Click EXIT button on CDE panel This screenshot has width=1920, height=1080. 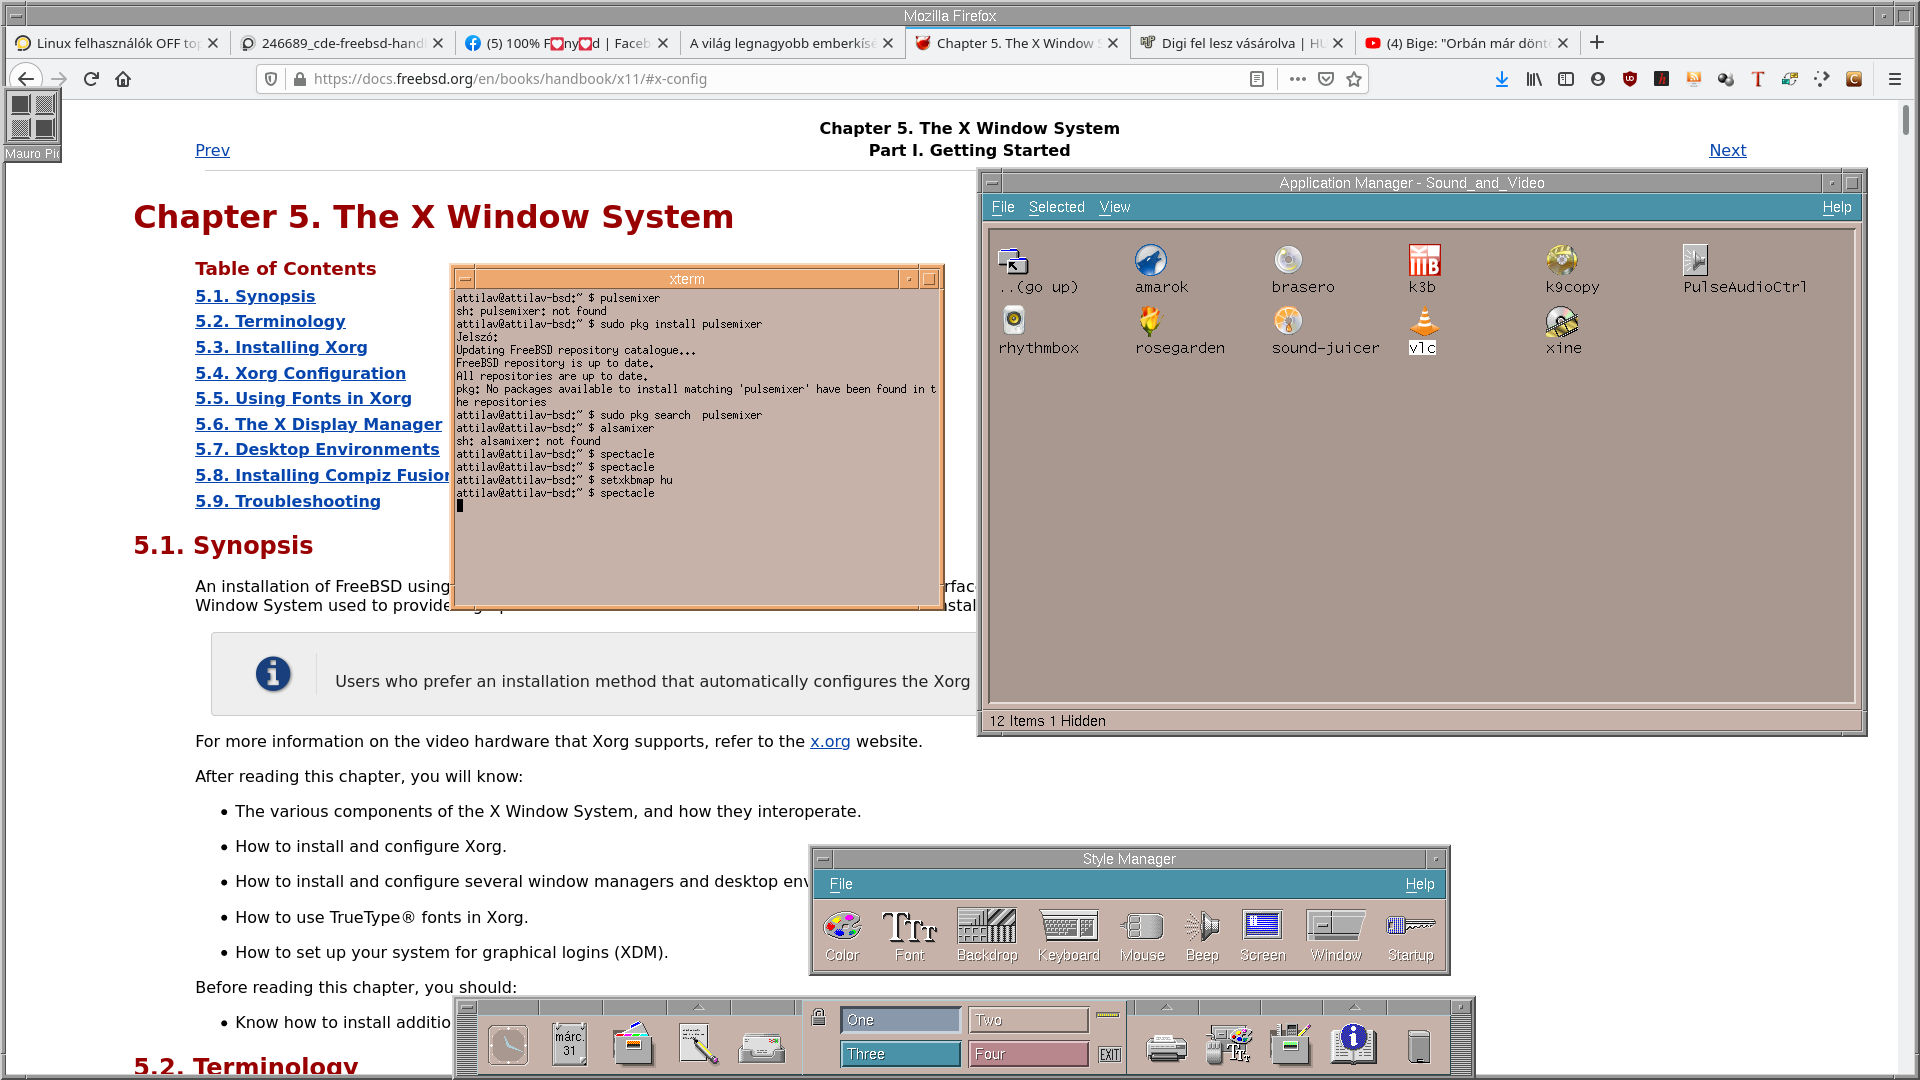tap(1110, 1055)
